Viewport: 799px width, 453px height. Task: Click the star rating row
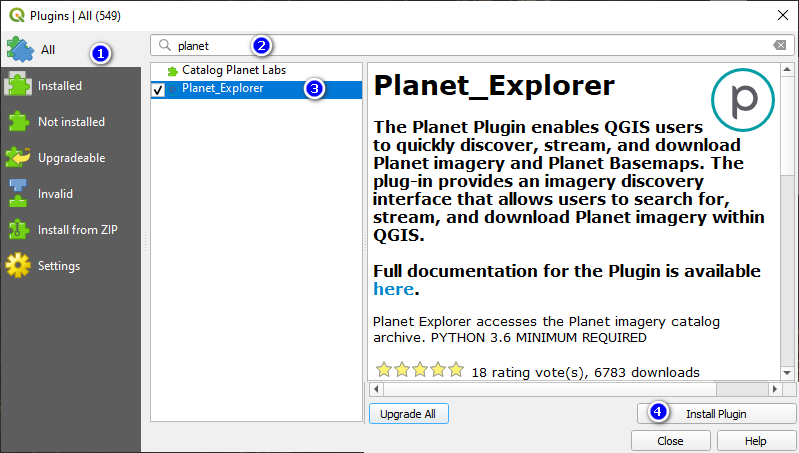[x=420, y=370]
